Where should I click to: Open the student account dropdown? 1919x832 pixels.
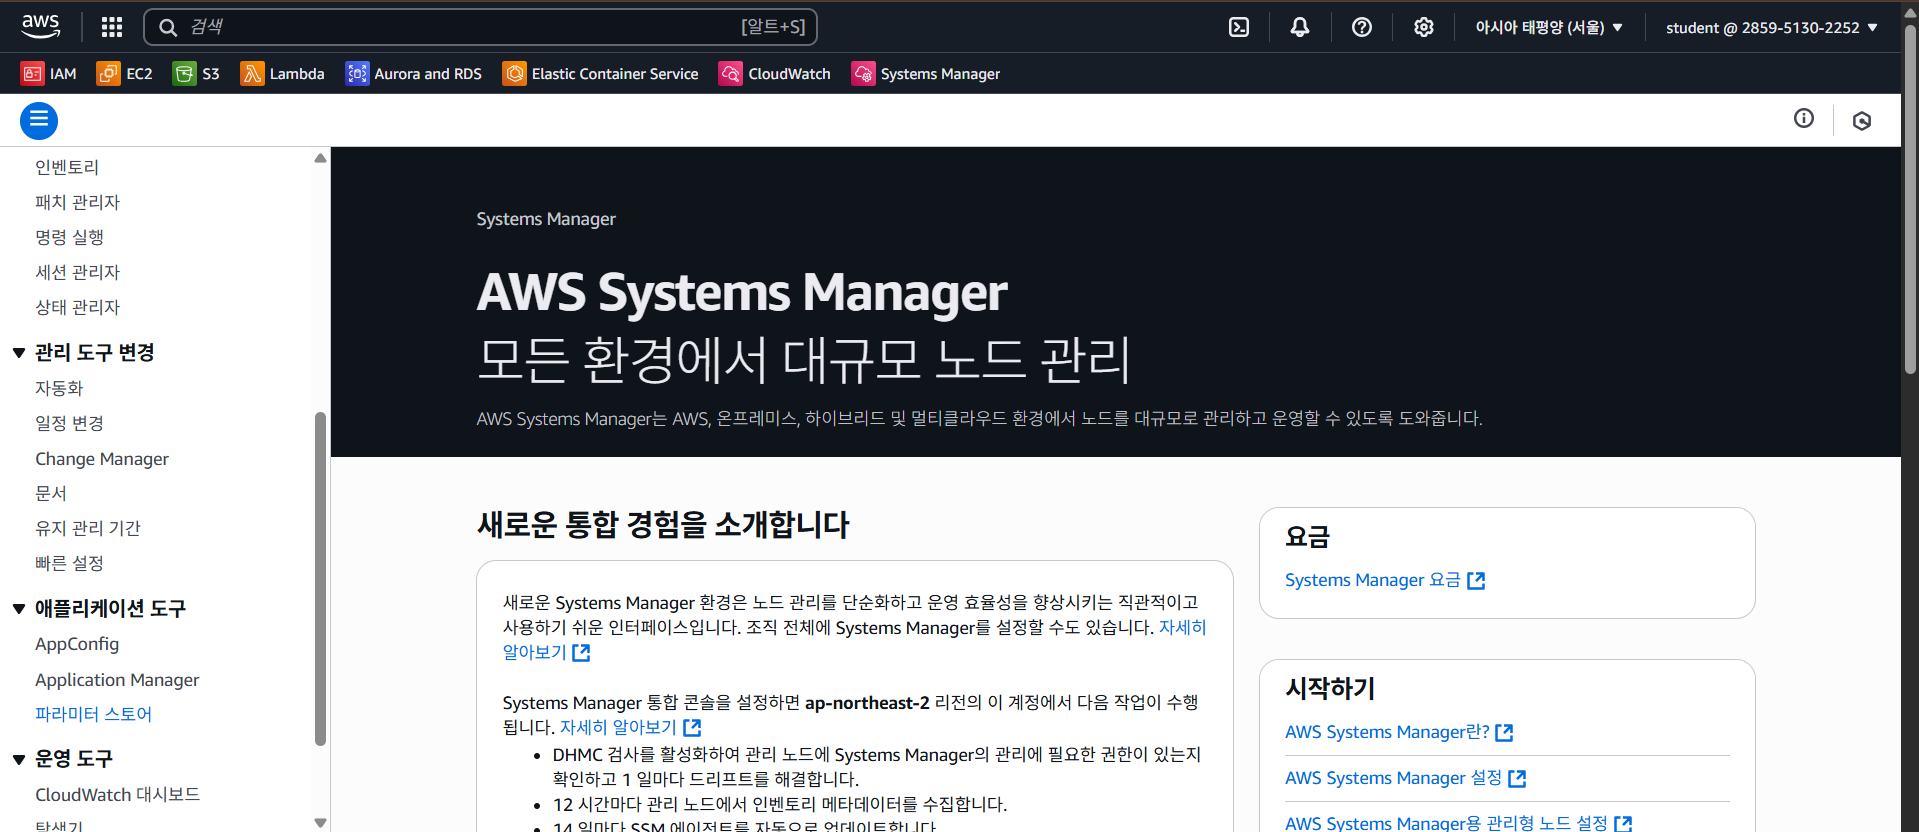tap(1772, 27)
